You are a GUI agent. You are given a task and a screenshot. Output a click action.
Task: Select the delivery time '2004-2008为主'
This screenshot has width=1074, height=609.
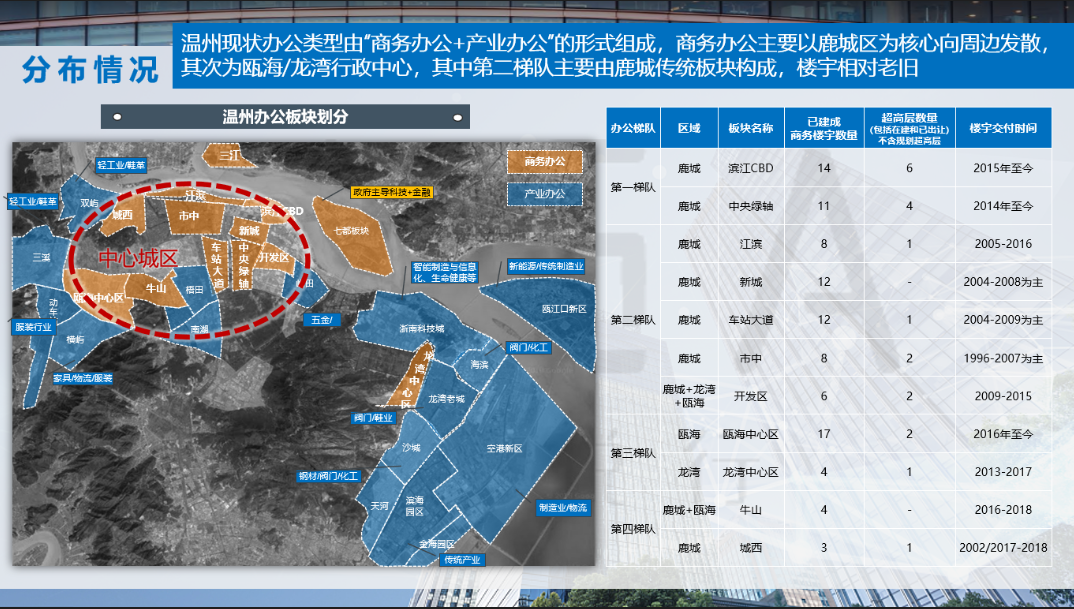tap(1003, 282)
